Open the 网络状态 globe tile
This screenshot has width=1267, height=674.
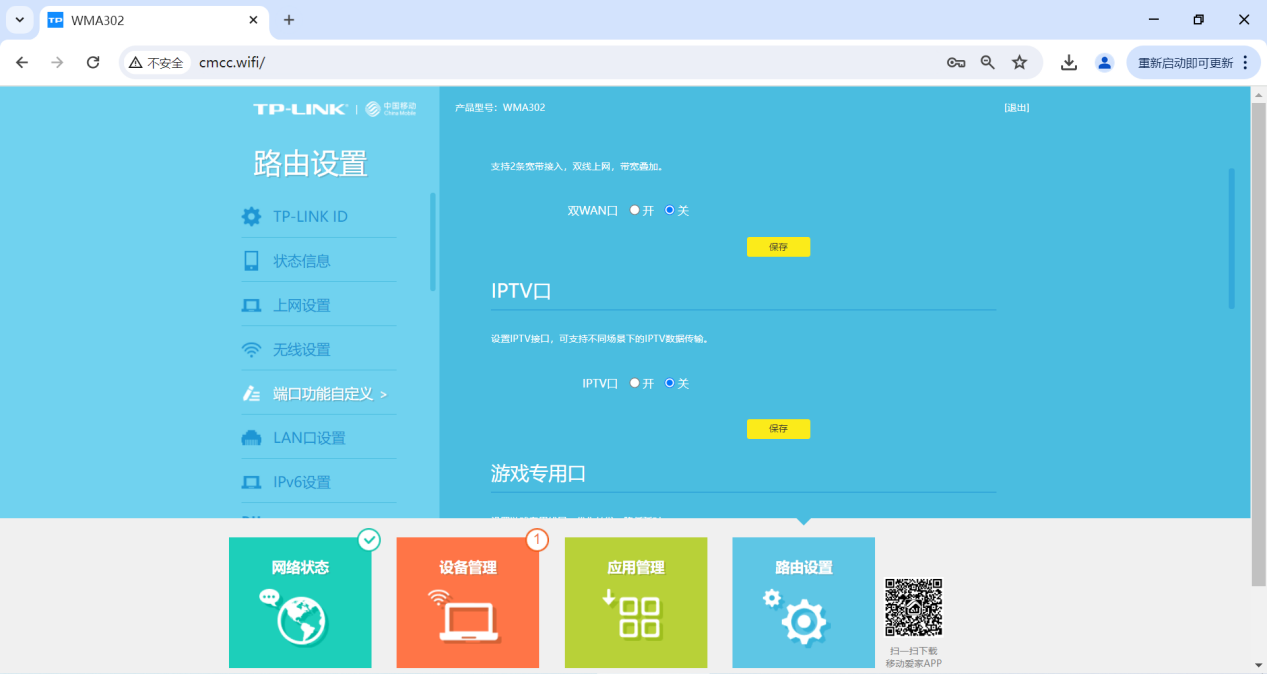300,602
